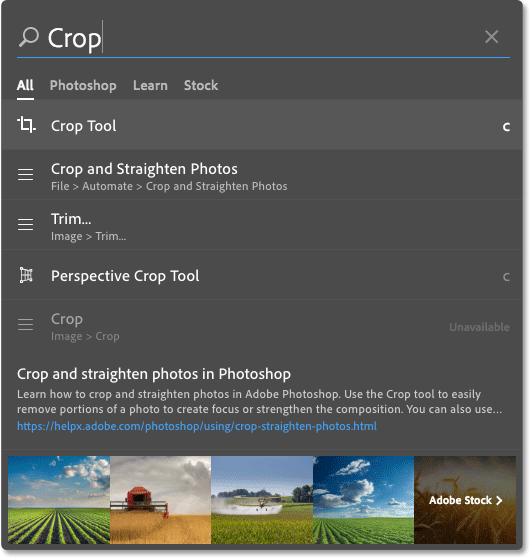Open the Stock tab
Screen dimensions: 531x559
[x=201, y=86]
